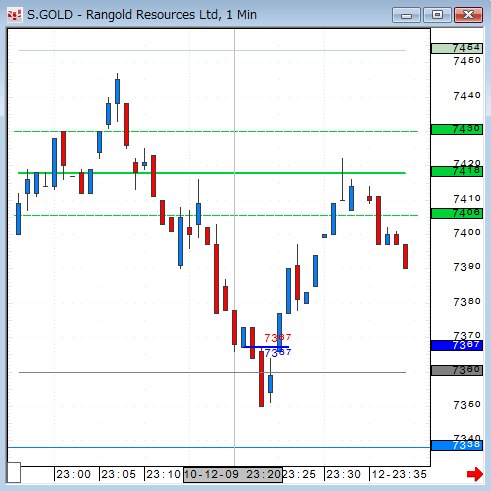Click the 23:05 time axis label
Image resolution: width=491 pixels, height=491 pixels.
coord(118,474)
